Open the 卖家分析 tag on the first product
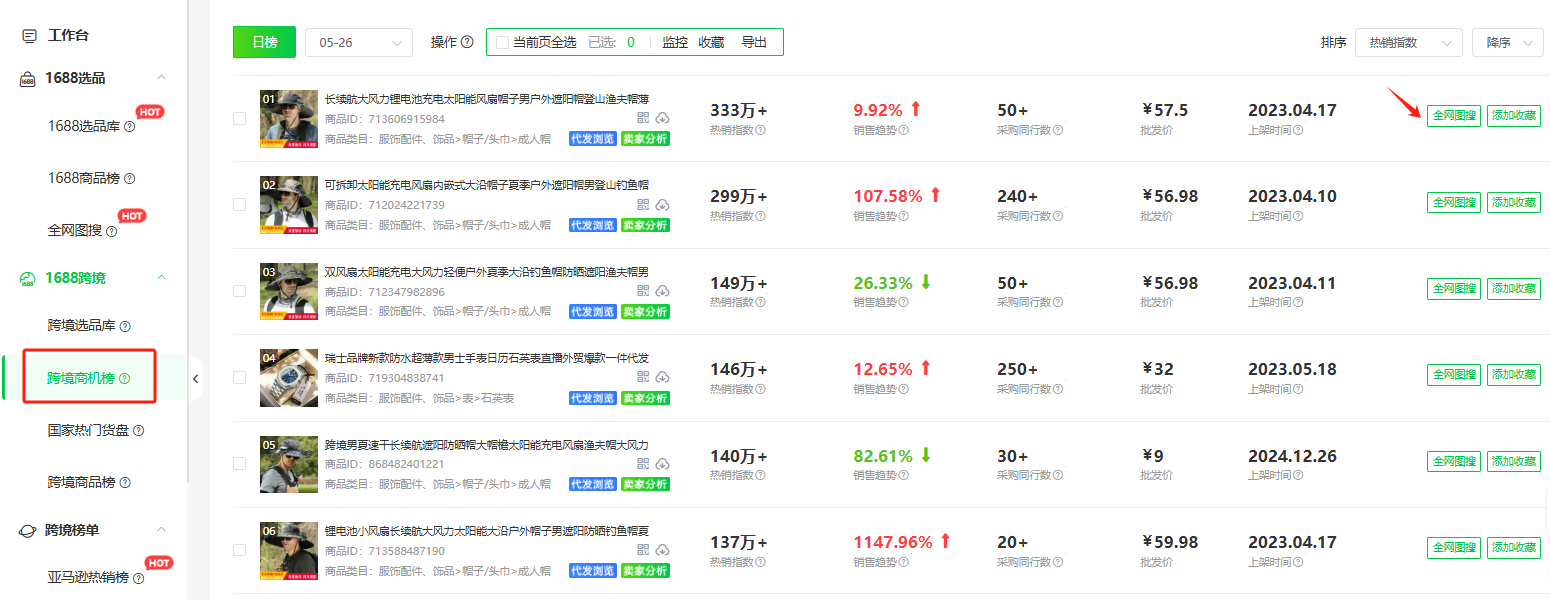The height and width of the screenshot is (600, 1550). [x=646, y=139]
